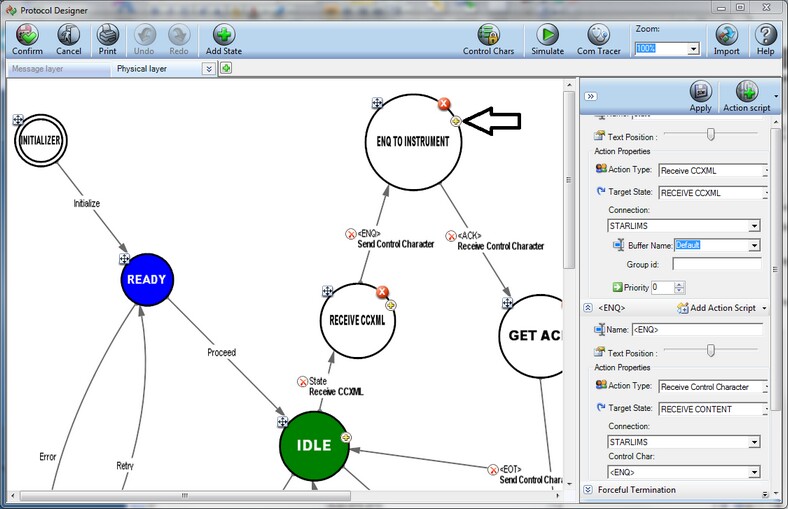Open Target State RECEIVE CCXML dropdown

pos(765,193)
